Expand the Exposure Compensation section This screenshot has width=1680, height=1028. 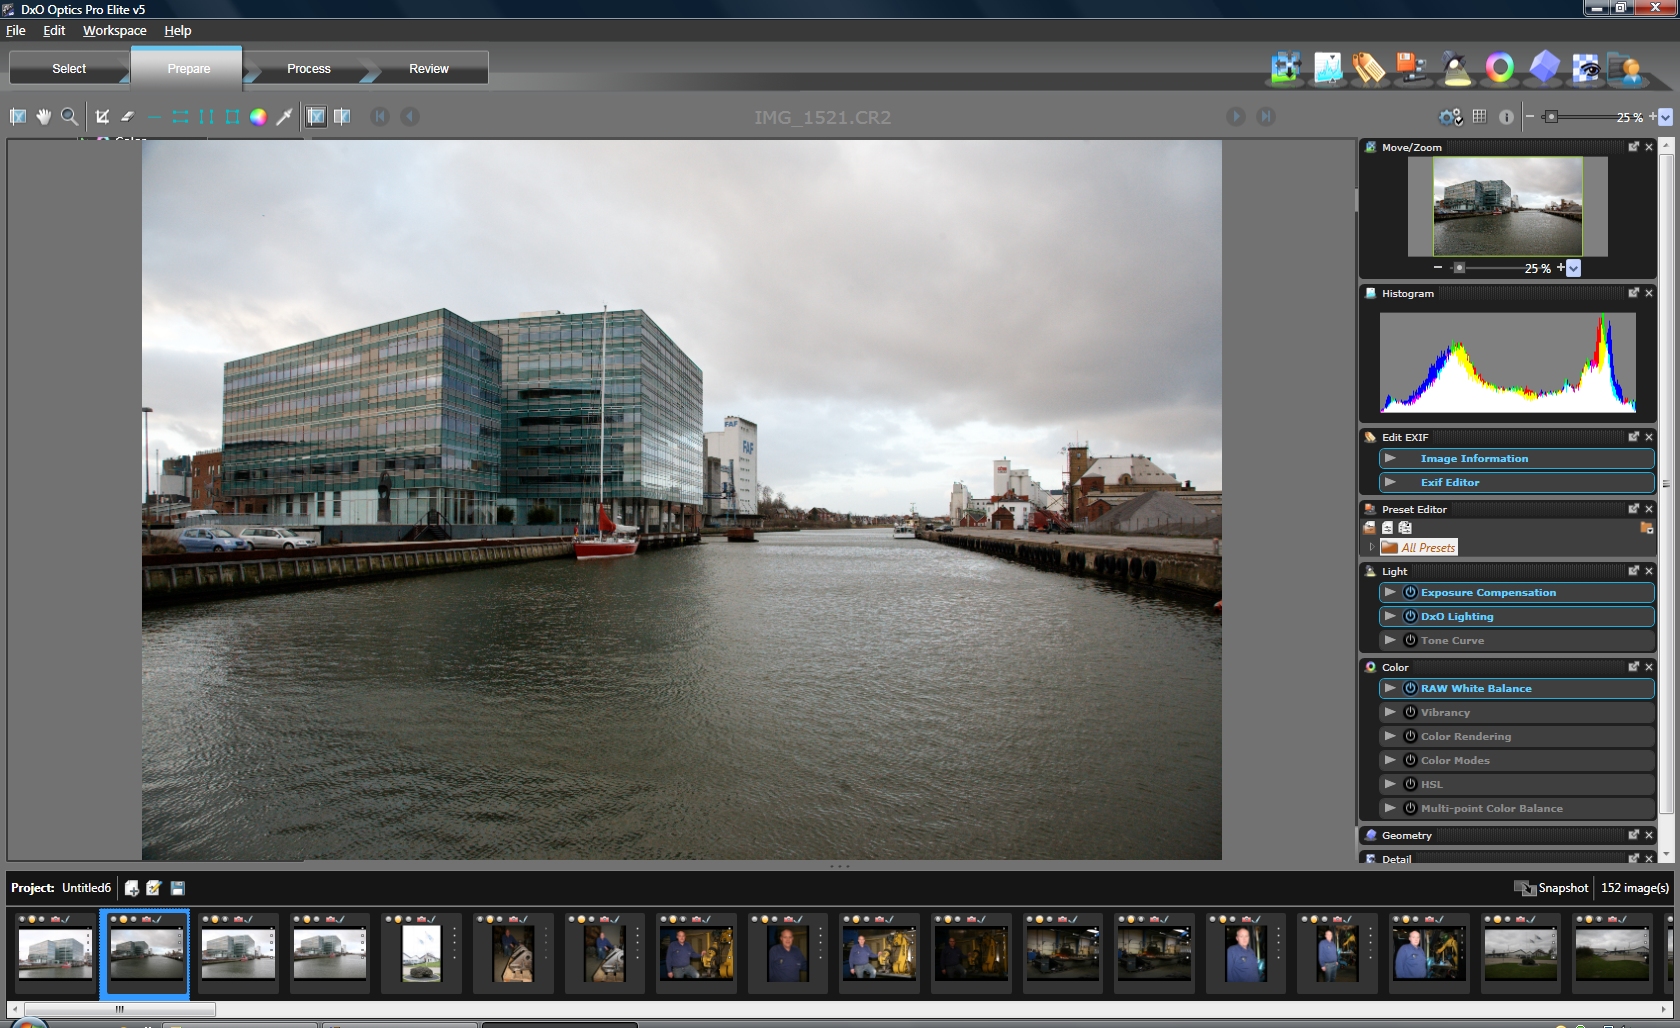pos(1390,592)
